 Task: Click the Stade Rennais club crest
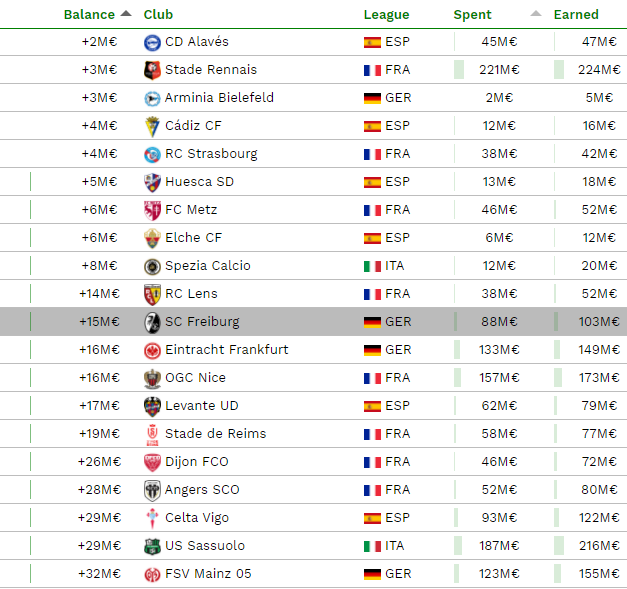click(152, 70)
